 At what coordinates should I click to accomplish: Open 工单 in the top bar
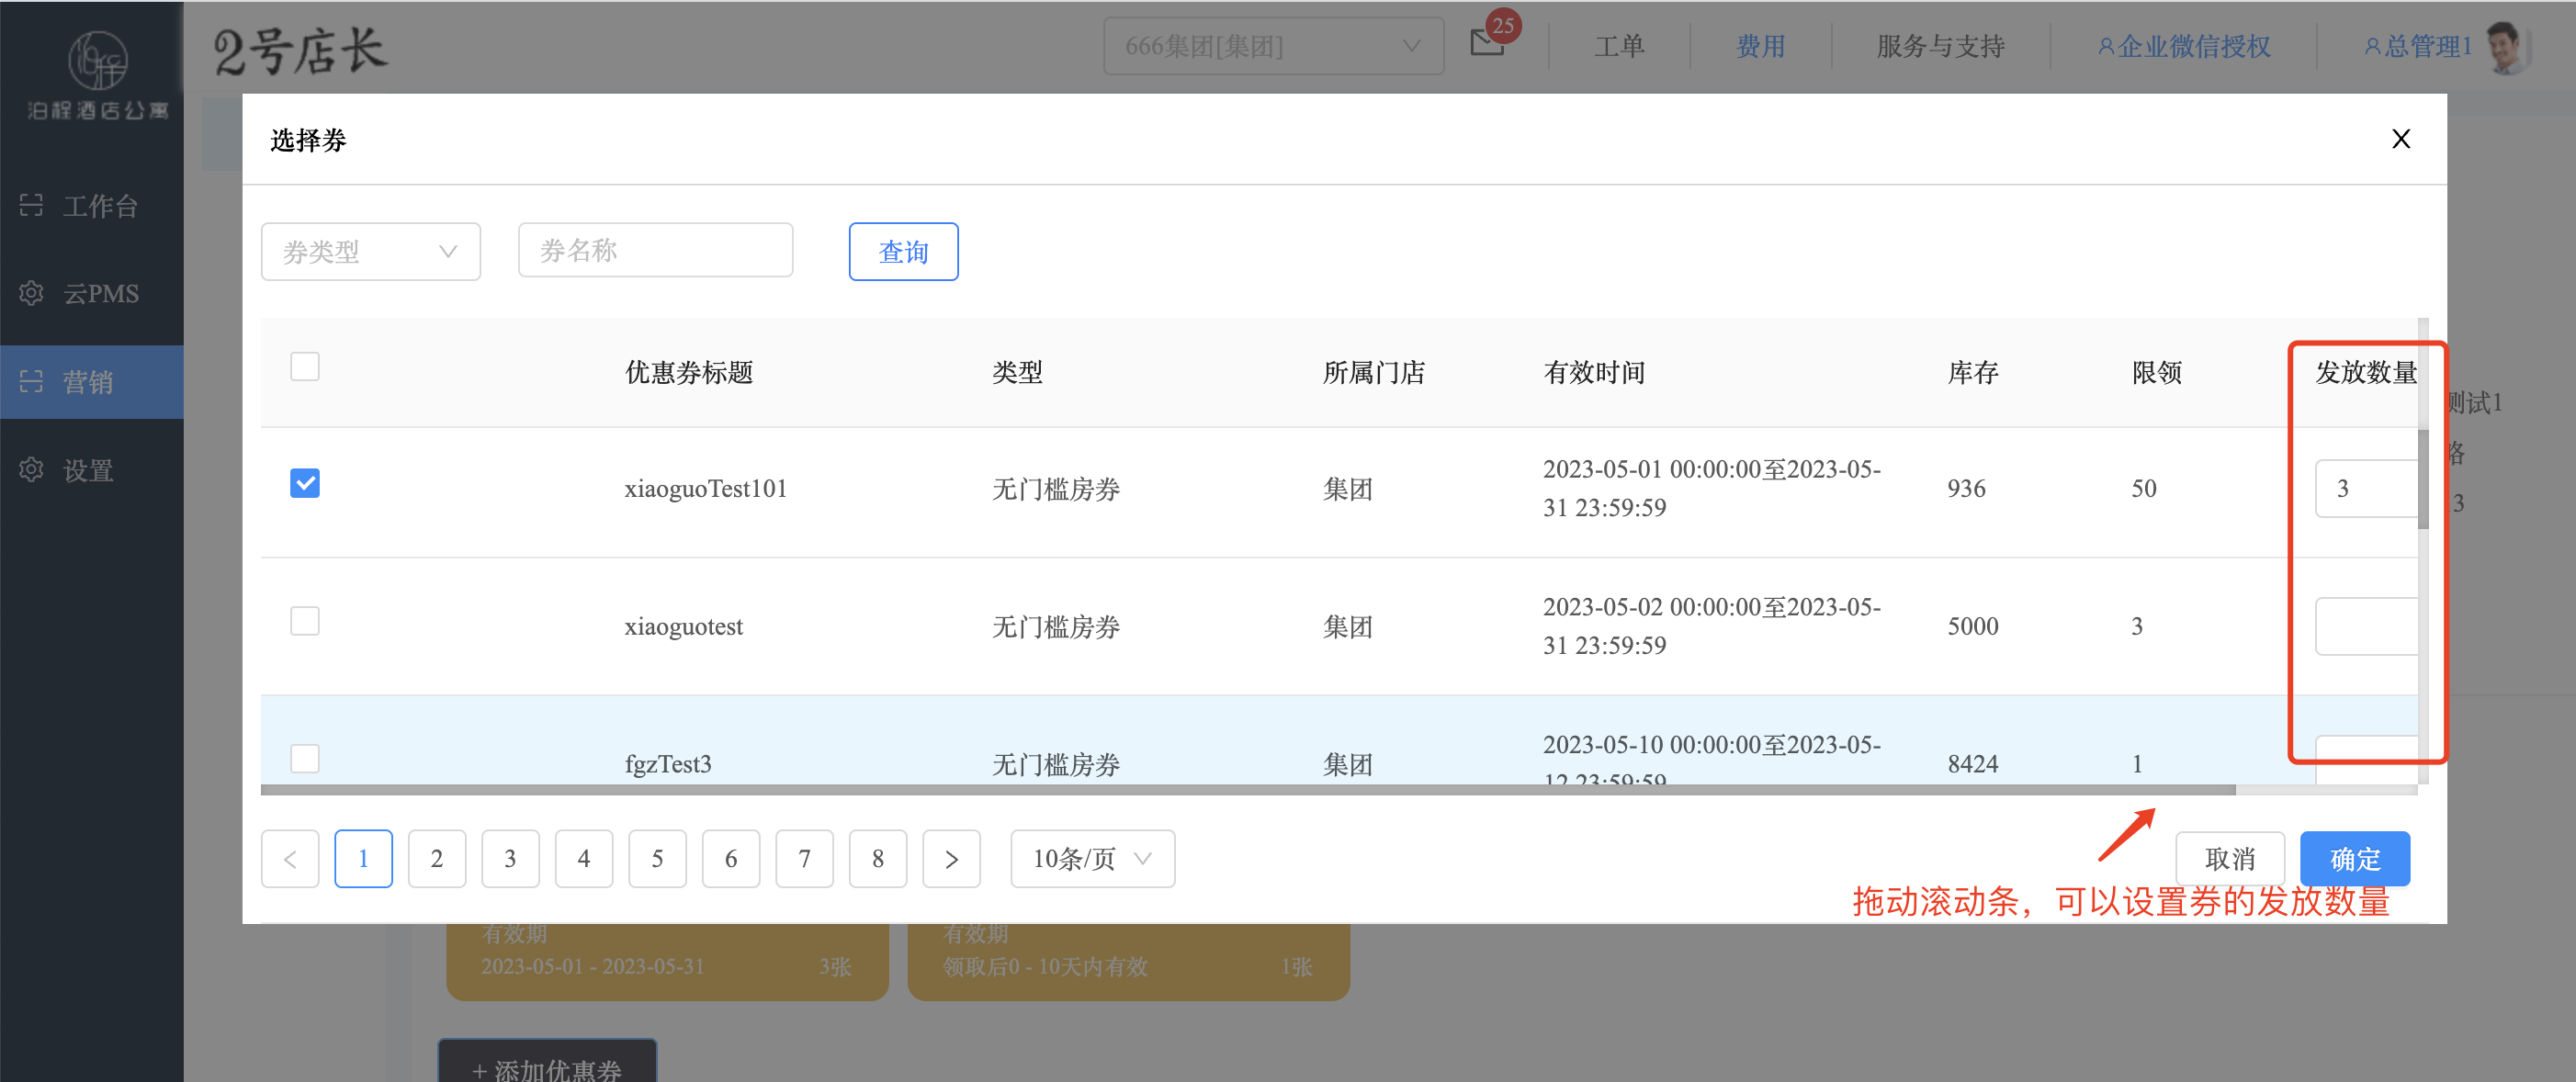coord(1619,46)
